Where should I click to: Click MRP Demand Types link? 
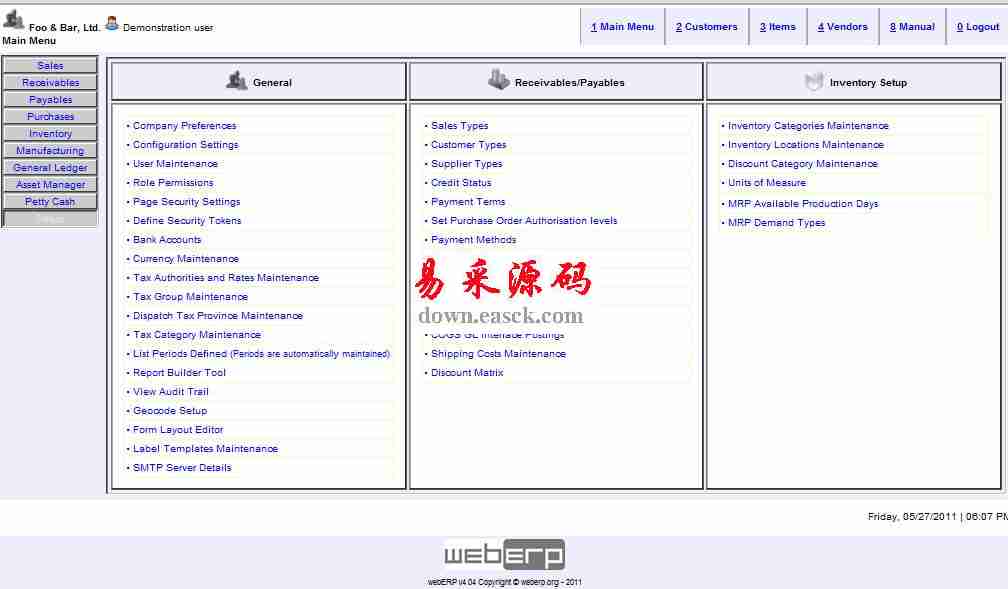(x=776, y=223)
